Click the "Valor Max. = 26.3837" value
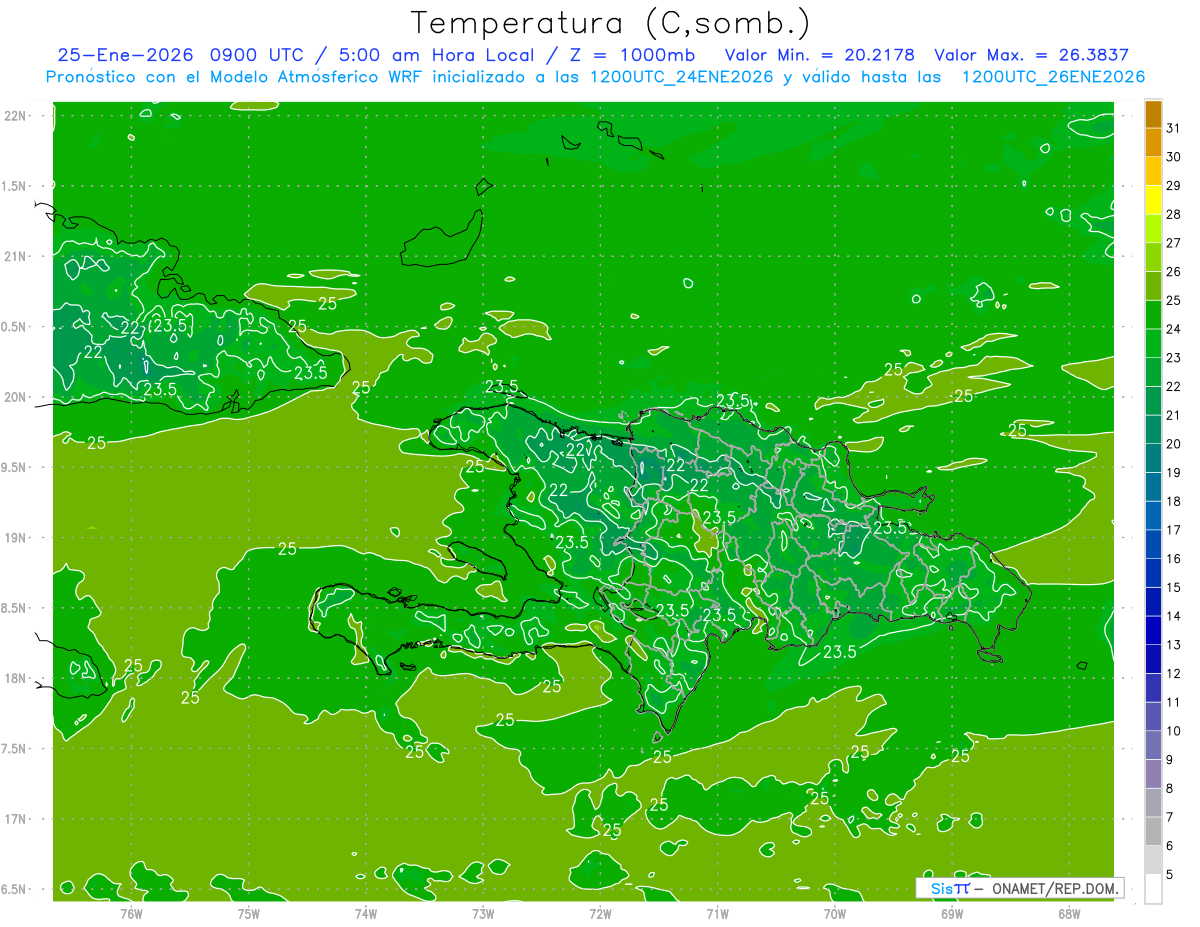Screen dimensions: 1200x927 tap(1031, 55)
